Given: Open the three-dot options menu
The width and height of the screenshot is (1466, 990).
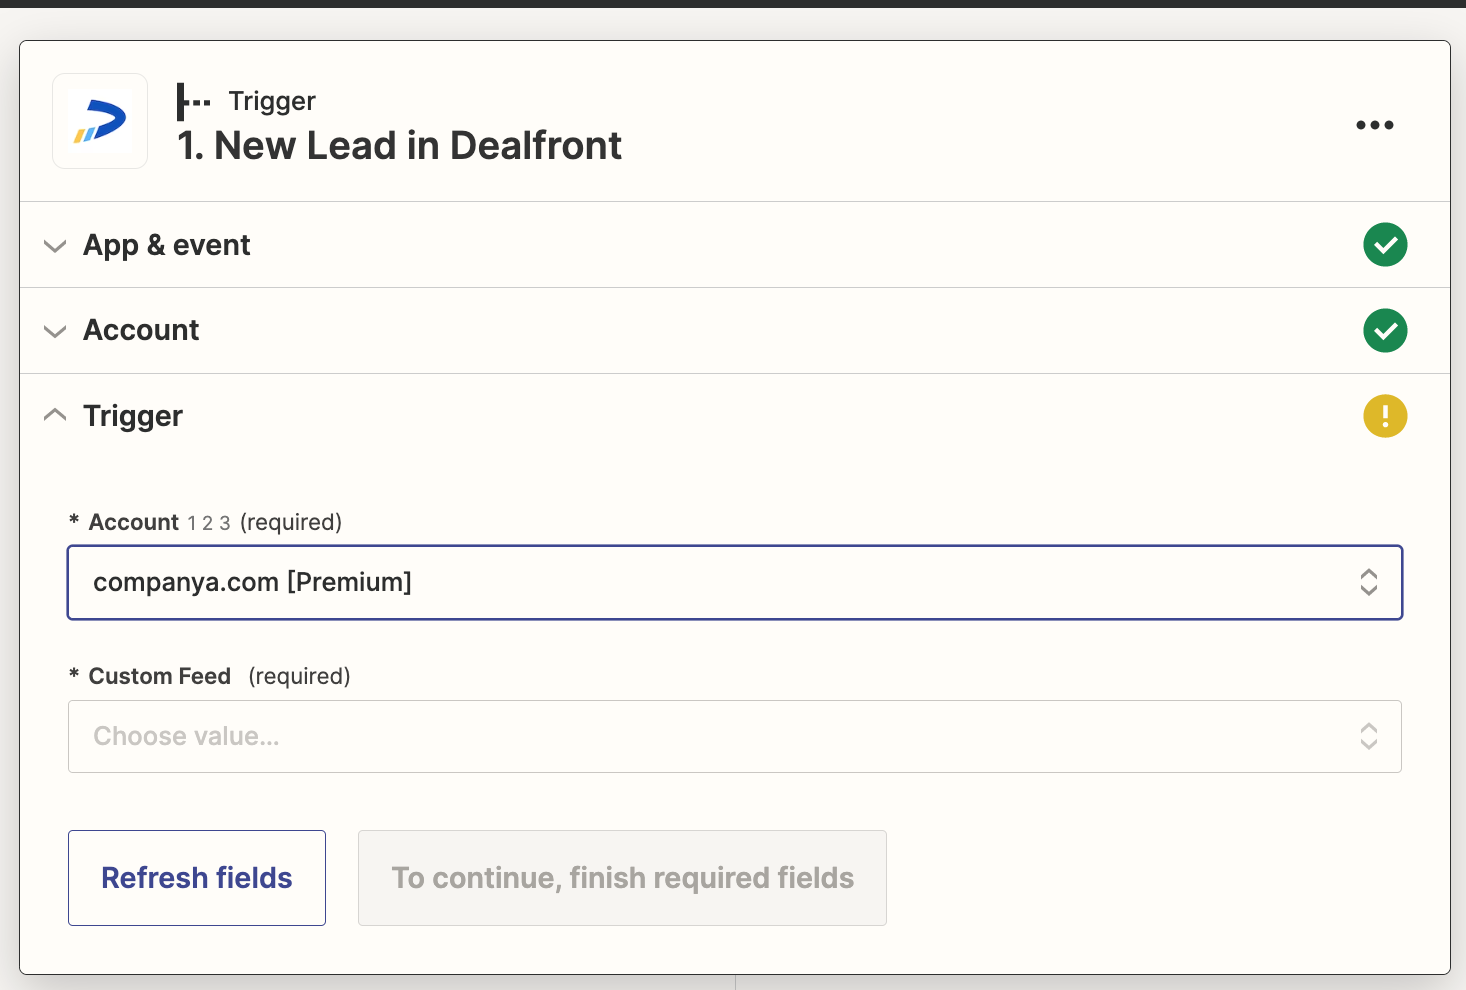Looking at the screenshot, I should tap(1374, 124).
